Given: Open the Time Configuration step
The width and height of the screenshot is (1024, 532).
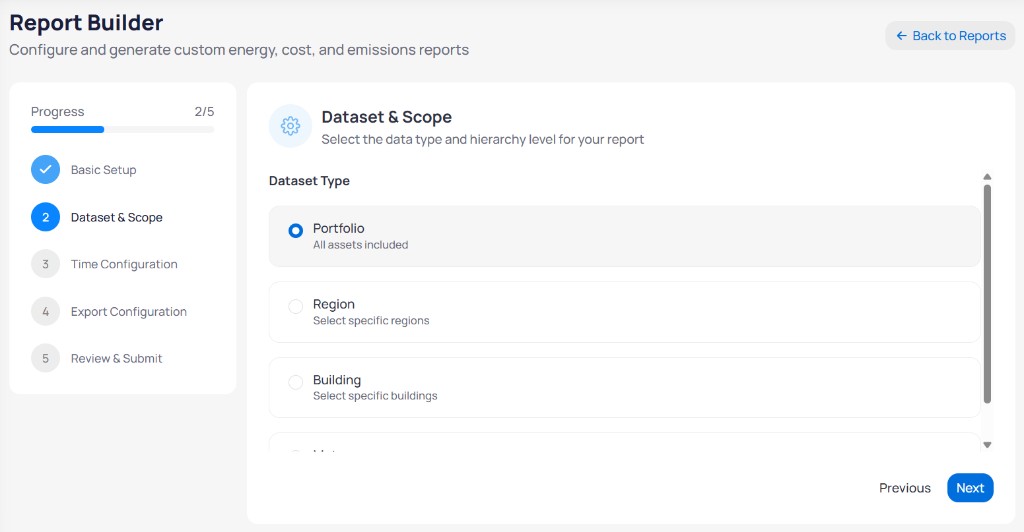Looking at the screenshot, I should [x=124, y=264].
